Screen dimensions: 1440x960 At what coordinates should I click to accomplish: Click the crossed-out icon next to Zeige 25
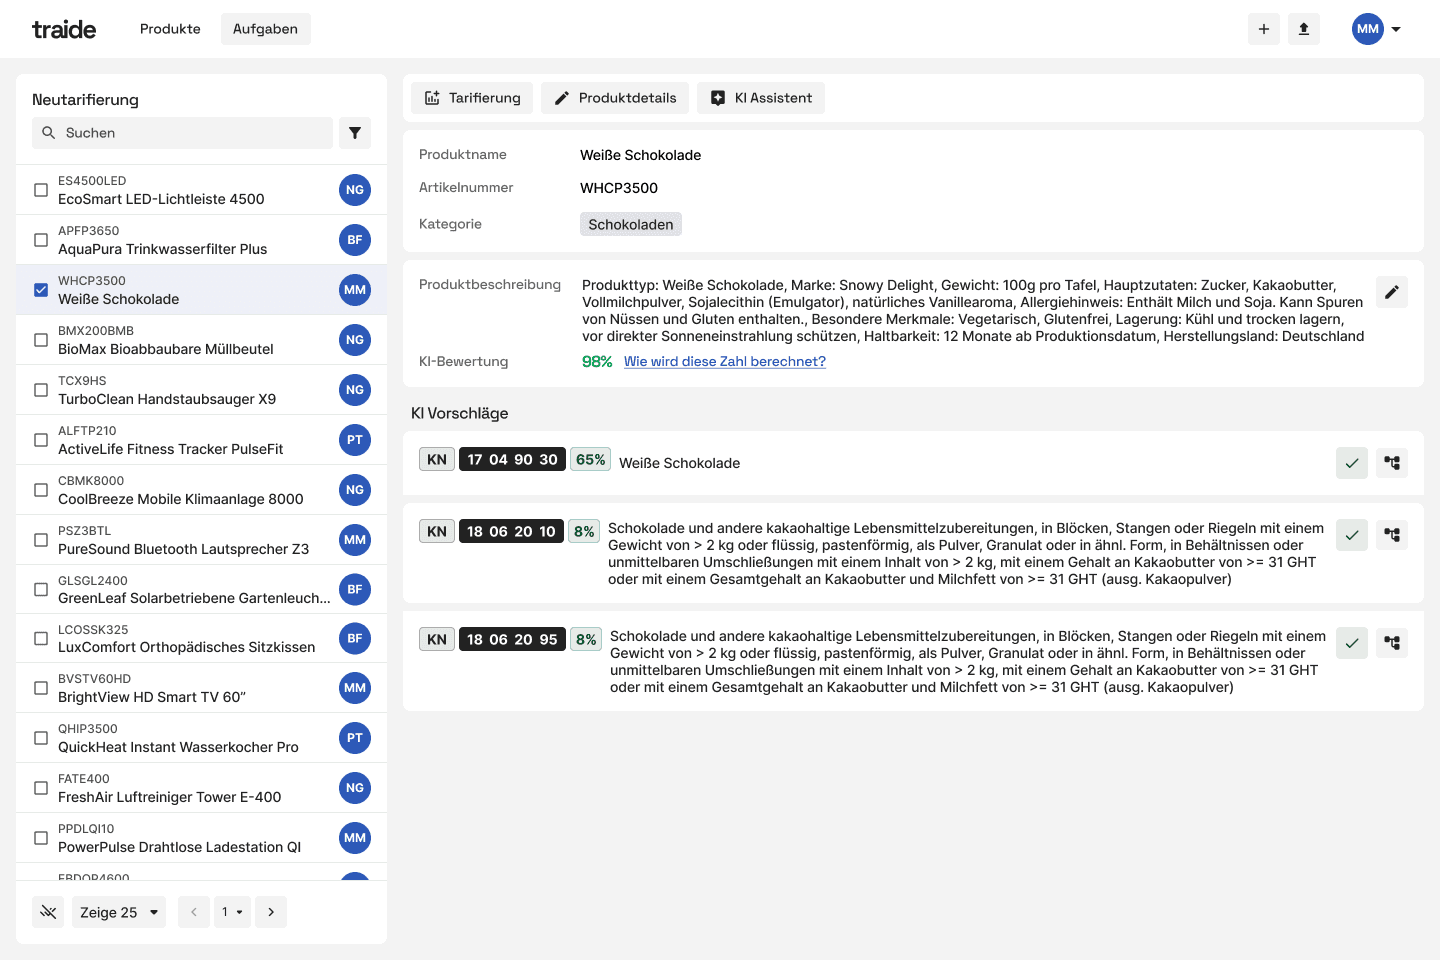point(48,912)
